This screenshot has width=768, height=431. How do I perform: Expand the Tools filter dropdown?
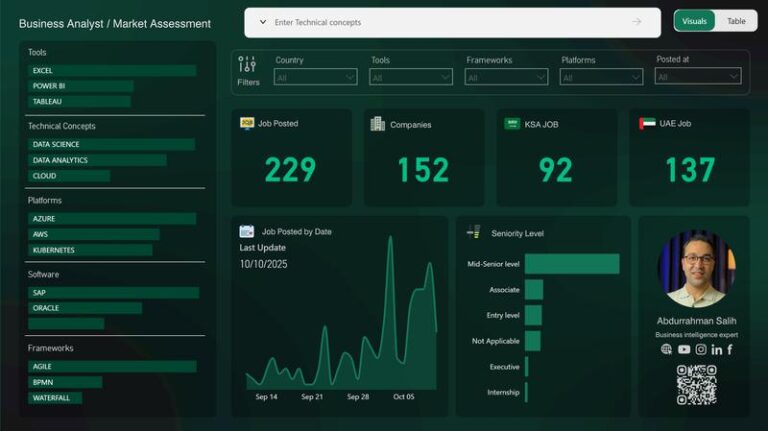click(x=411, y=77)
